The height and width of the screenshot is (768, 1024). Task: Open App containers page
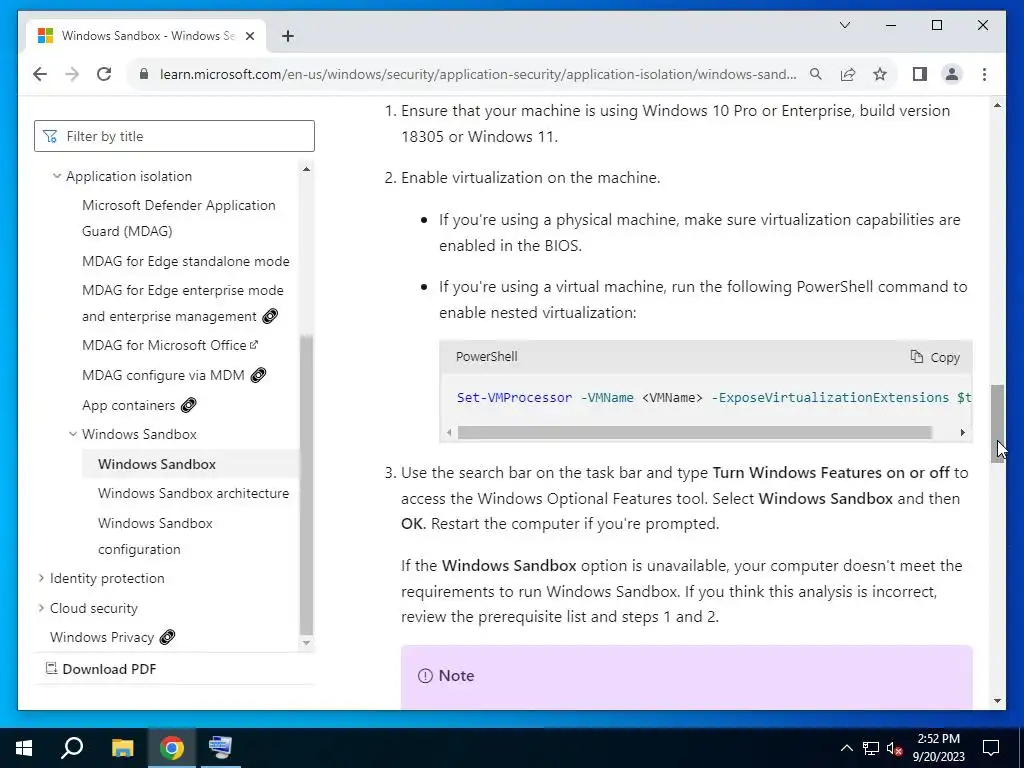coord(129,405)
